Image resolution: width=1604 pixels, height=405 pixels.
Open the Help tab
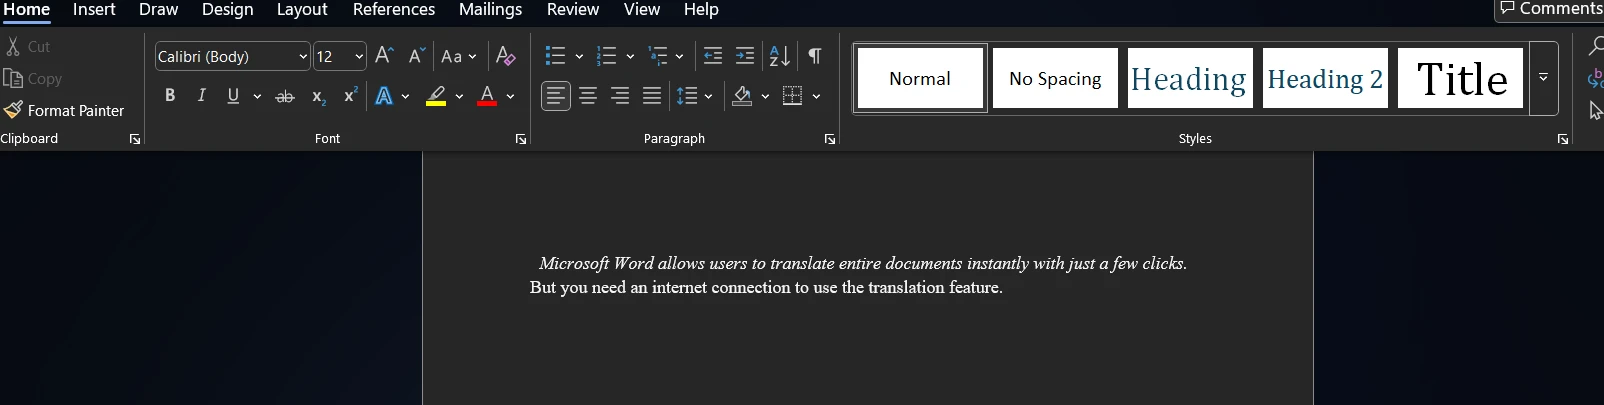701,10
